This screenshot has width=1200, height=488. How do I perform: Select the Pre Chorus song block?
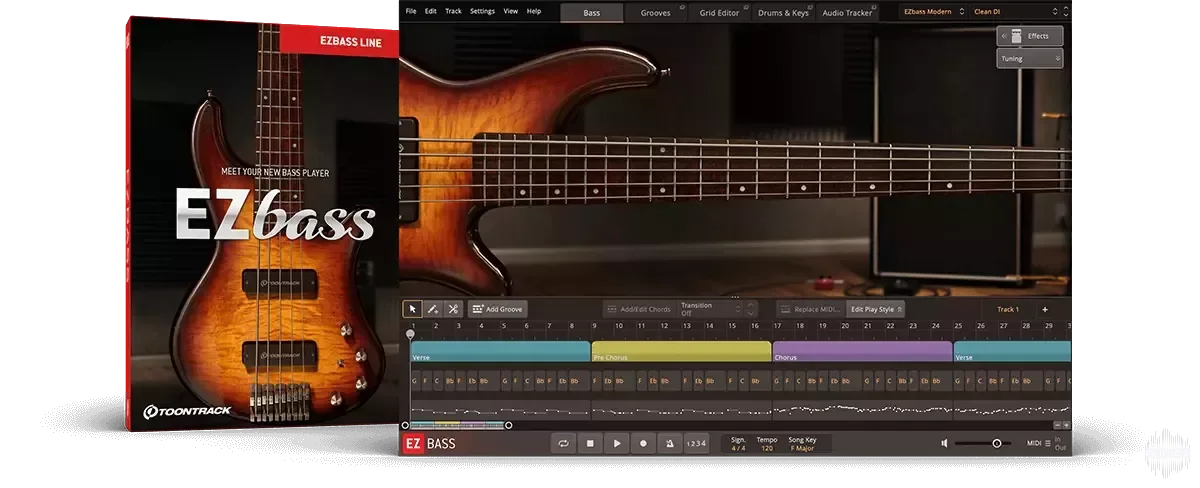pos(681,352)
